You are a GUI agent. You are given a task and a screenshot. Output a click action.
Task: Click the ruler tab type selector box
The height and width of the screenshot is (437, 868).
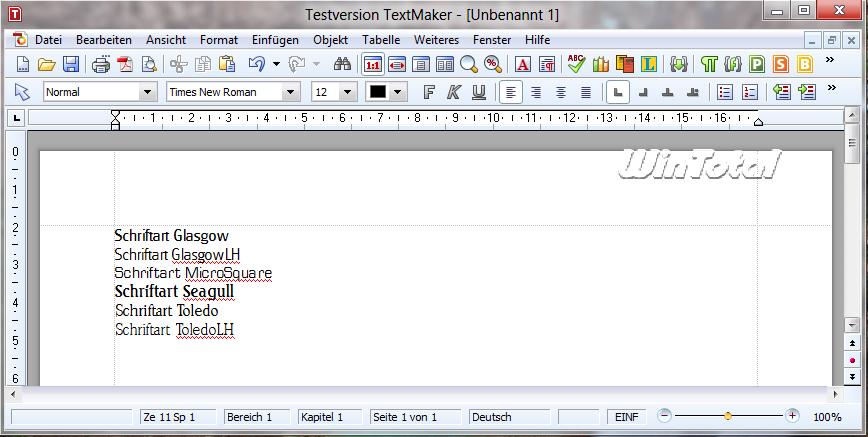pyautogui.click(x=16, y=117)
